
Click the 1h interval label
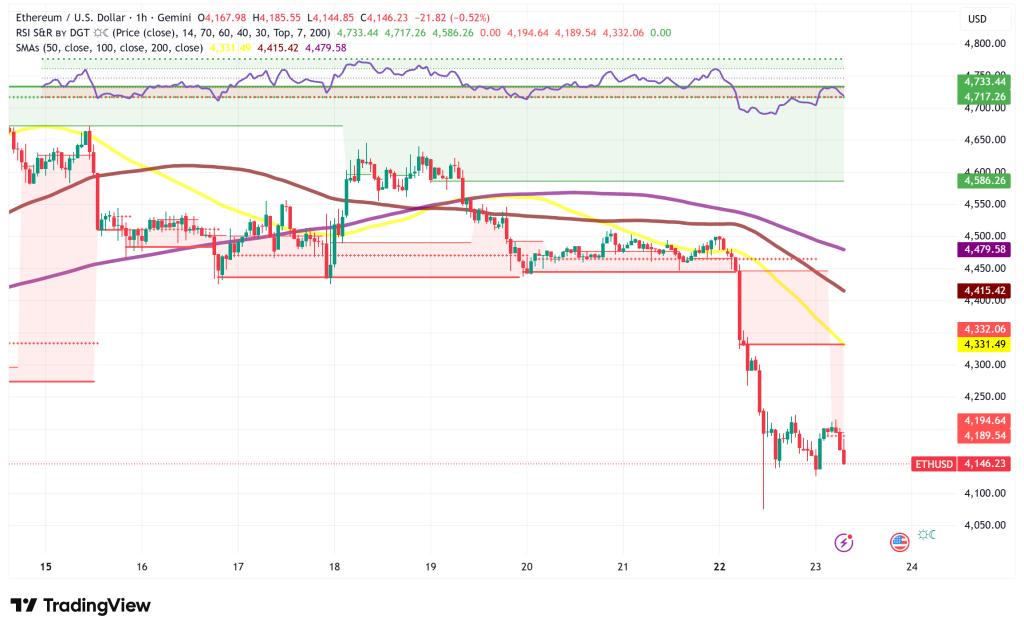(141, 18)
